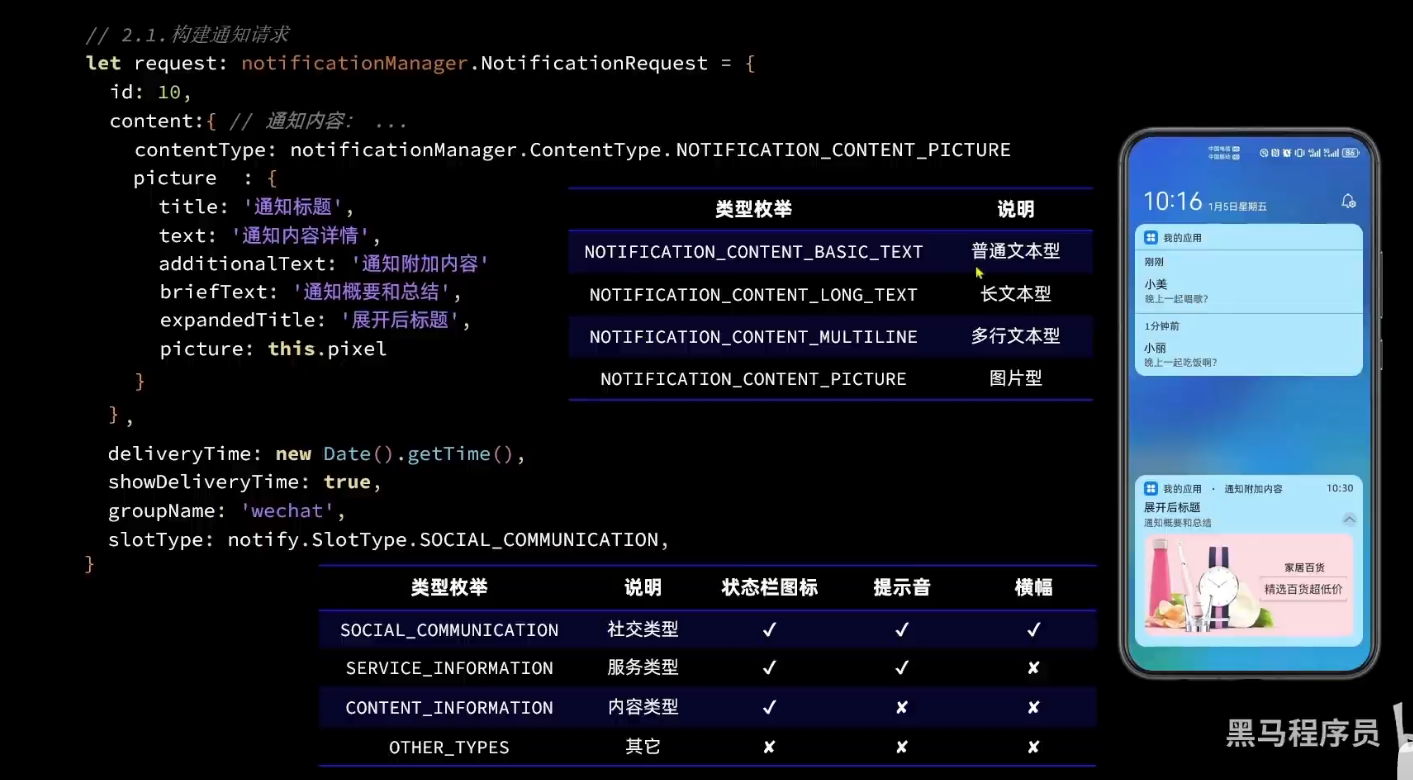Tap the 10:16 clock on phone

(1172, 202)
